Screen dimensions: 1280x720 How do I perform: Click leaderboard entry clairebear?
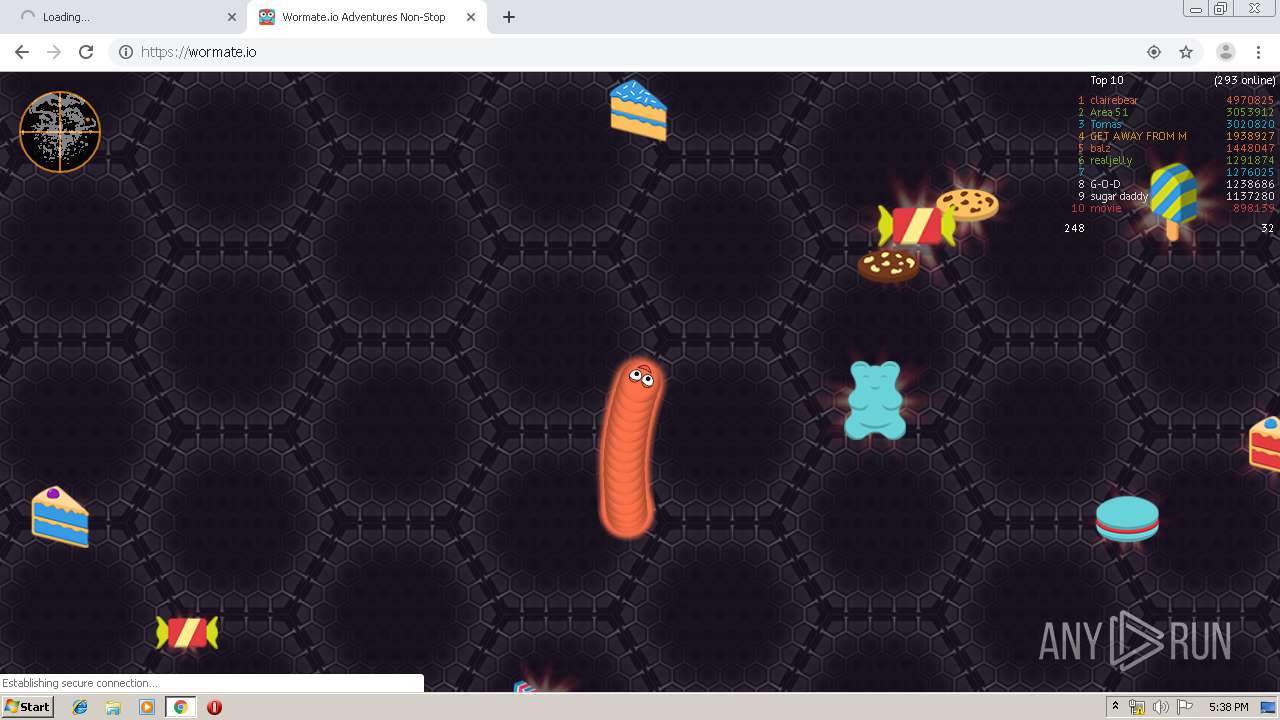click(1114, 100)
